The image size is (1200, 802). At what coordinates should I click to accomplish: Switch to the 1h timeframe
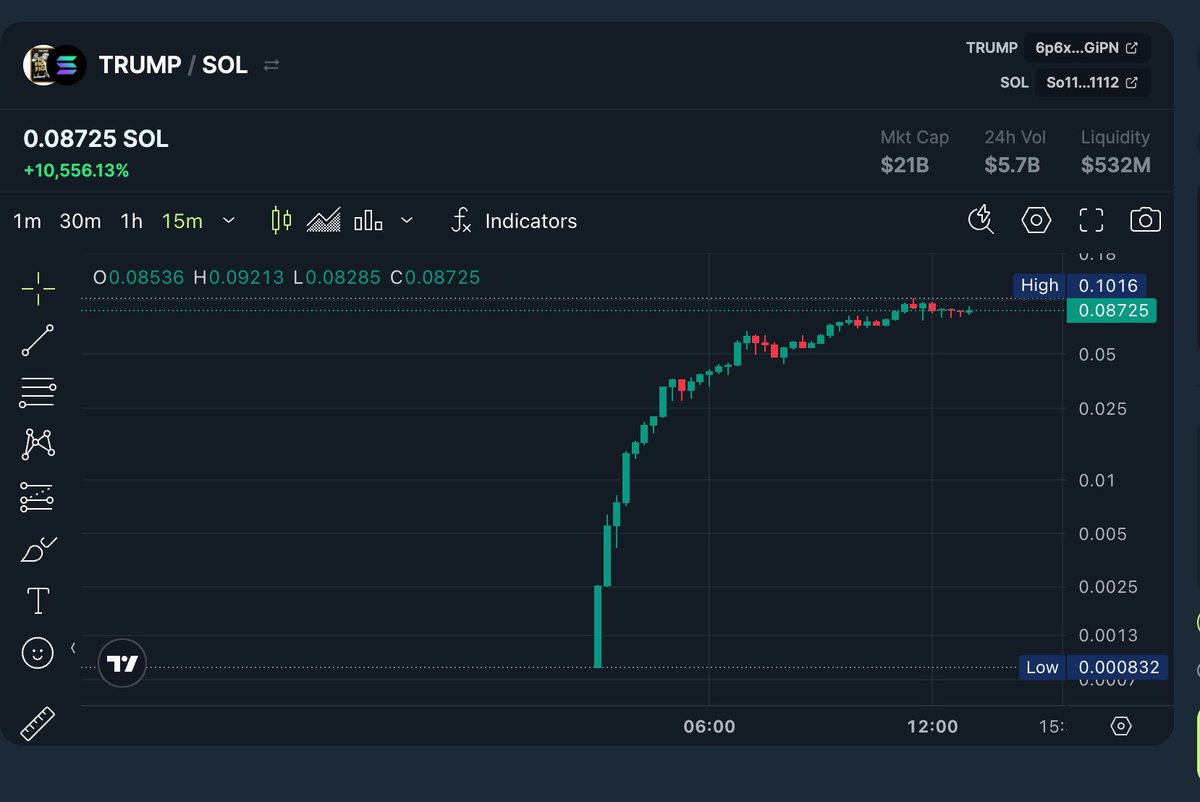pyautogui.click(x=132, y=221)
